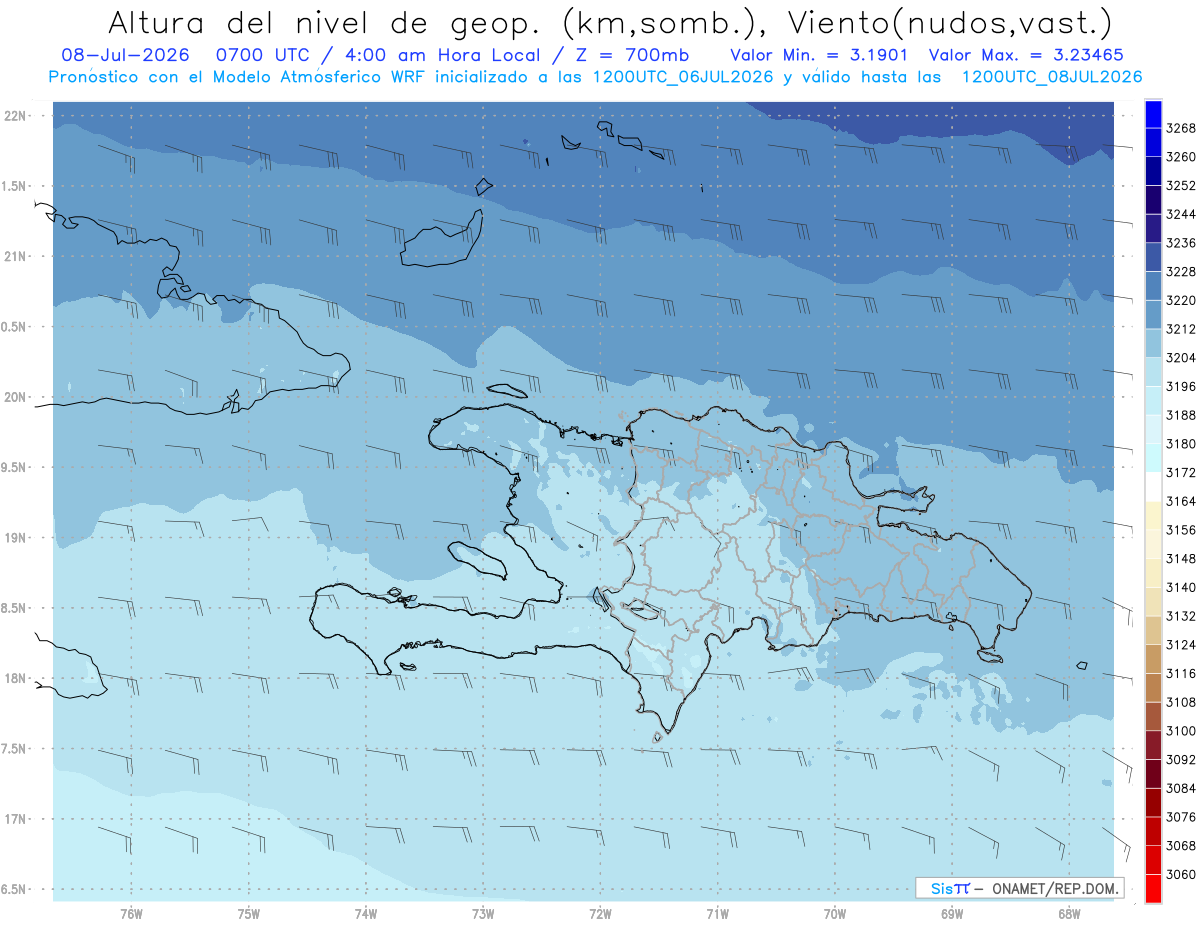Click the colorbar label '3252'
The height and width of the screenshot is (927, 1200).
pyautogui.click(x=1181, y=186)
